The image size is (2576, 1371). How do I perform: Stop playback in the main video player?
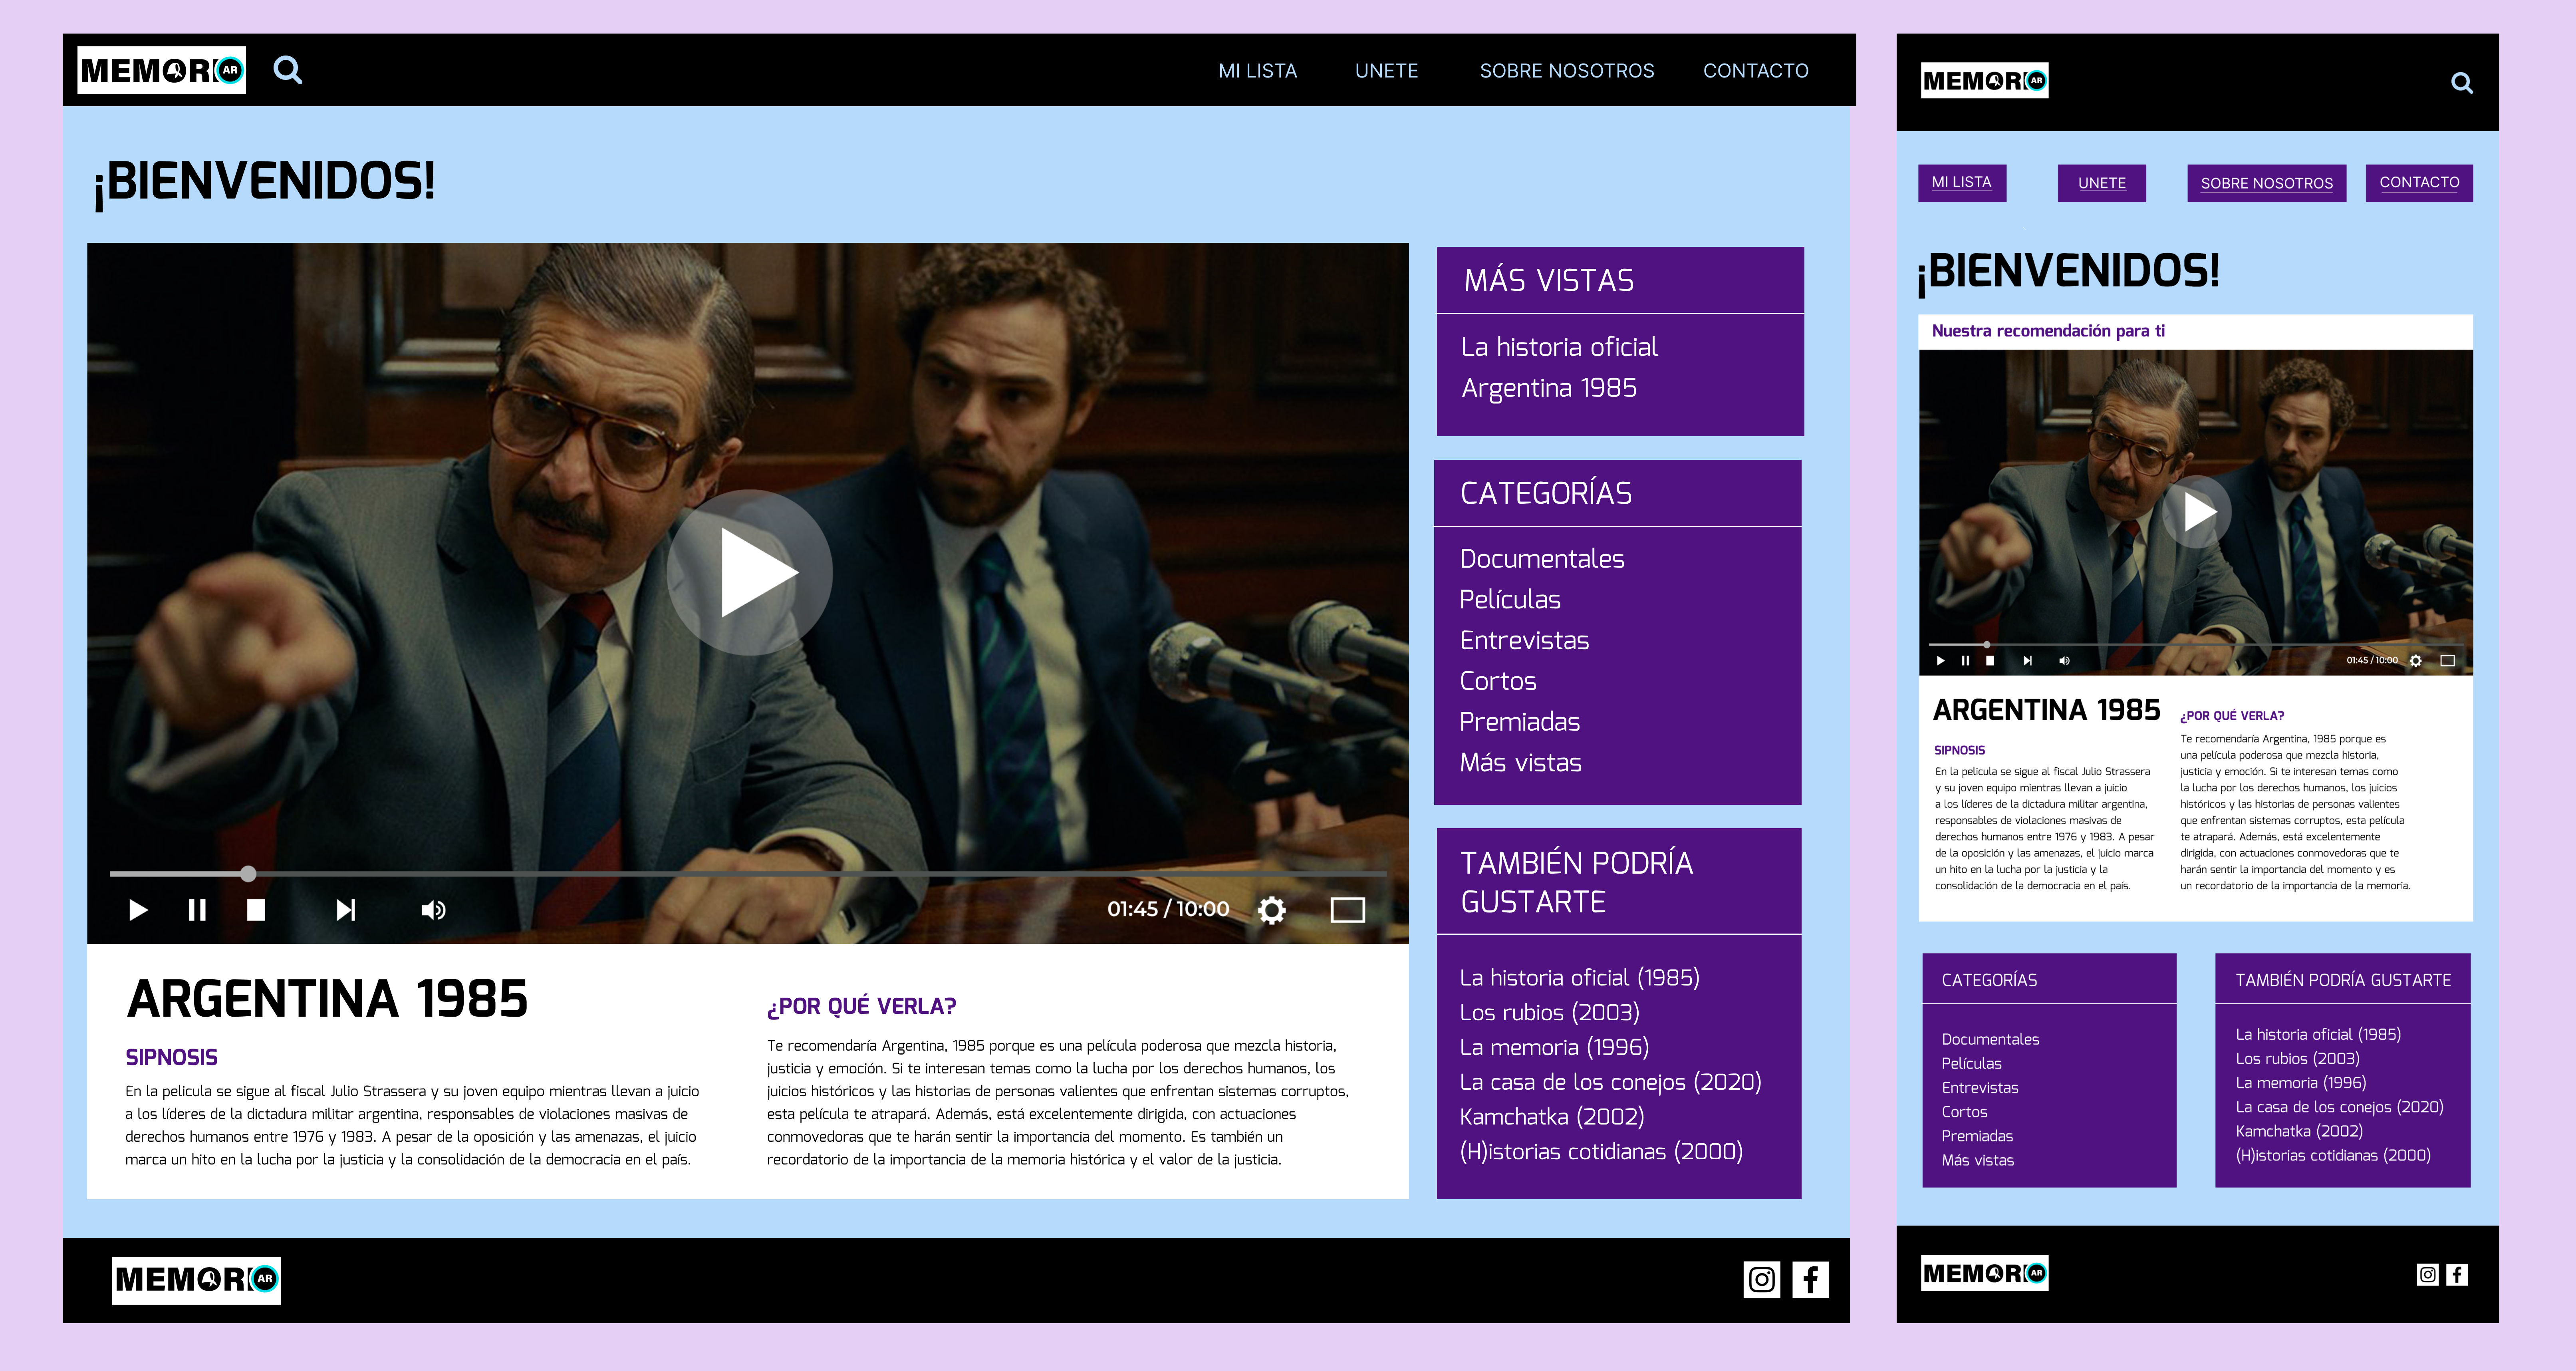[256, 910]
